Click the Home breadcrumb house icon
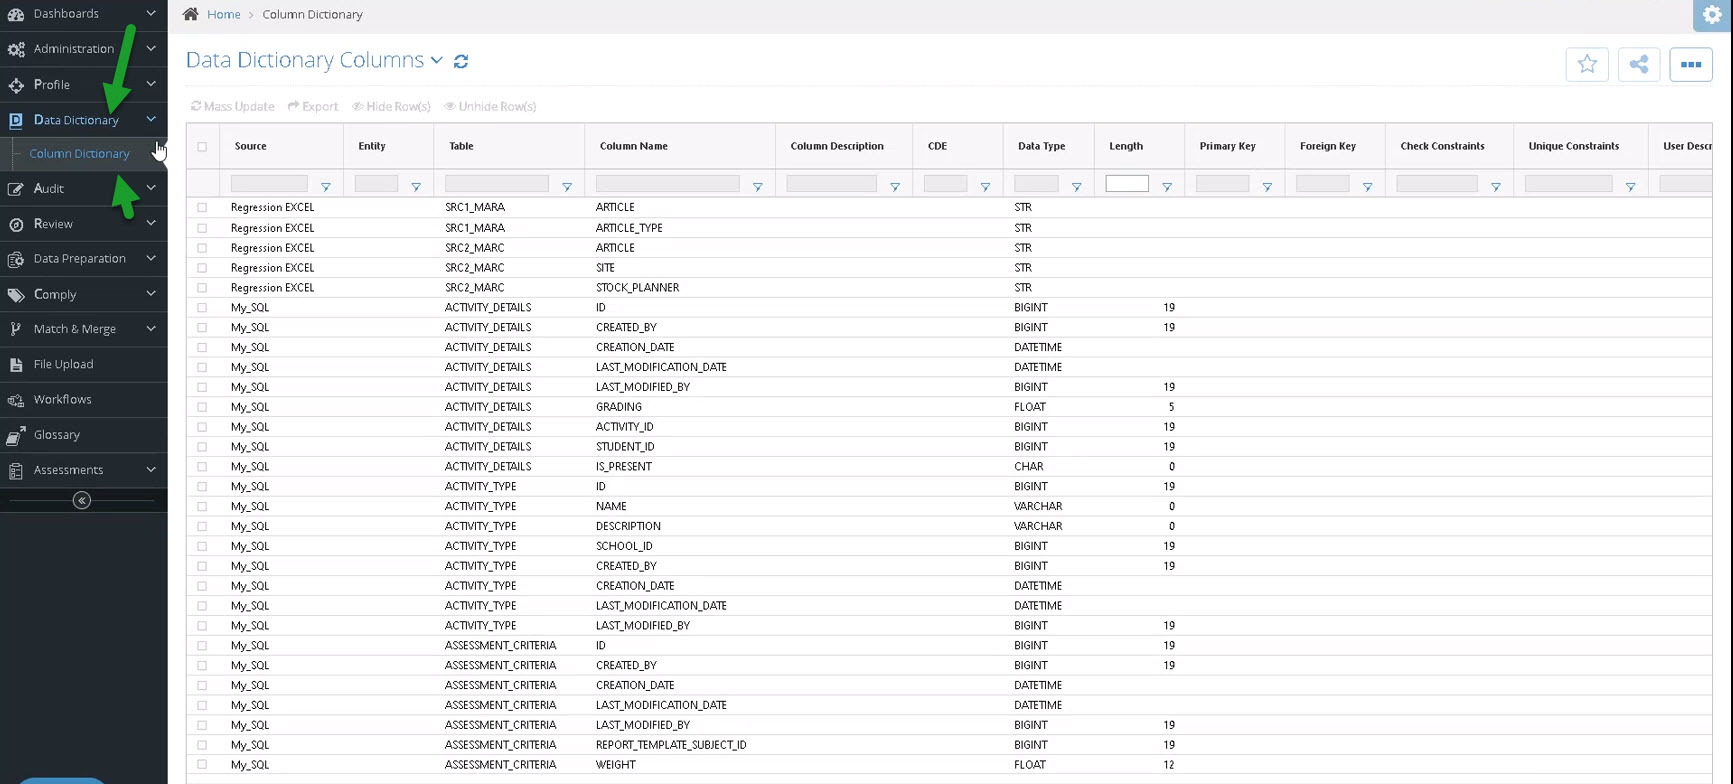 [190, 14]
